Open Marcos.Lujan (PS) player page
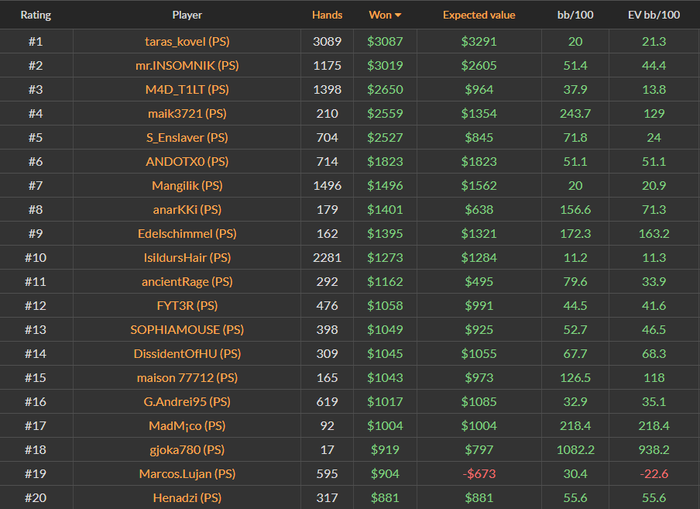 click(186, 473)
